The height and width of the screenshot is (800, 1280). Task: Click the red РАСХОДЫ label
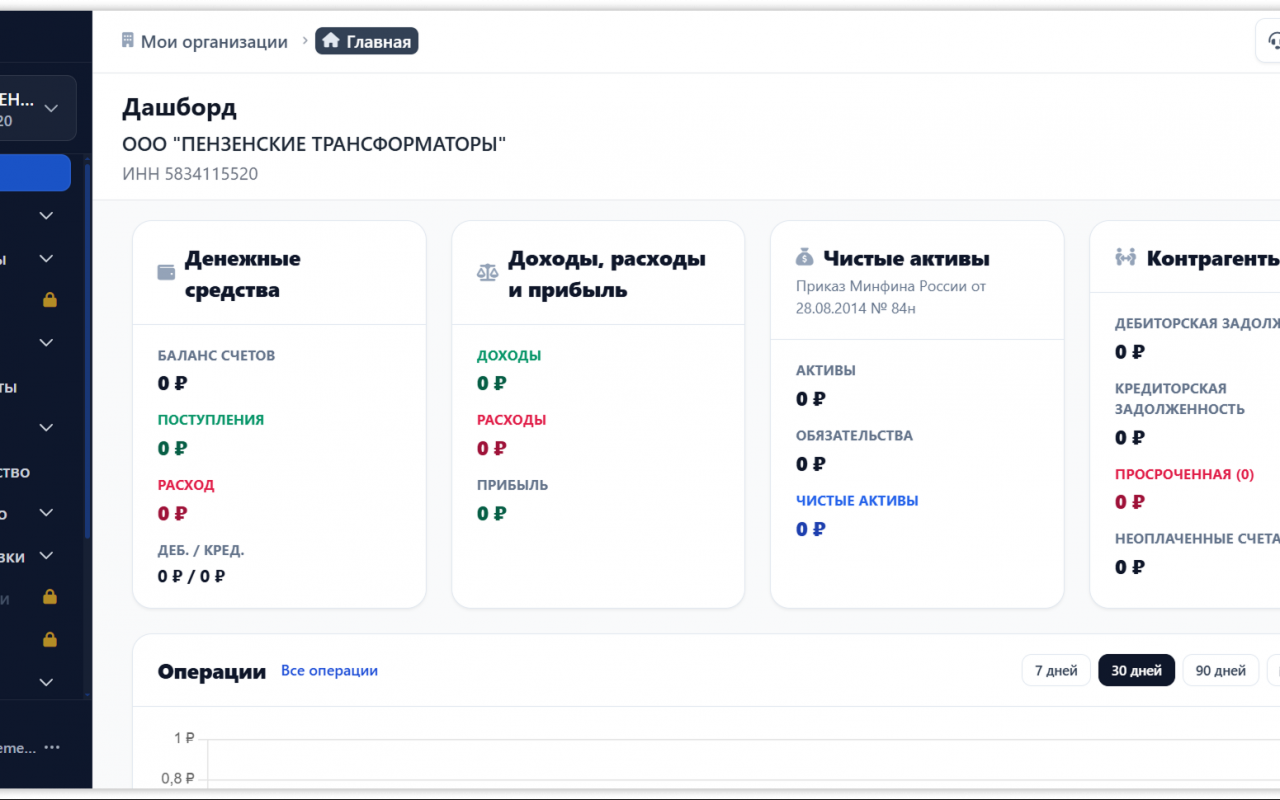(x=511, y=420)
